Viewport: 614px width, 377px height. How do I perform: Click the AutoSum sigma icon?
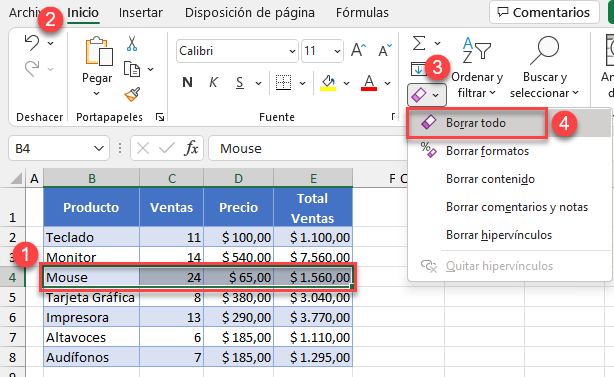click(x=419, y=43)
